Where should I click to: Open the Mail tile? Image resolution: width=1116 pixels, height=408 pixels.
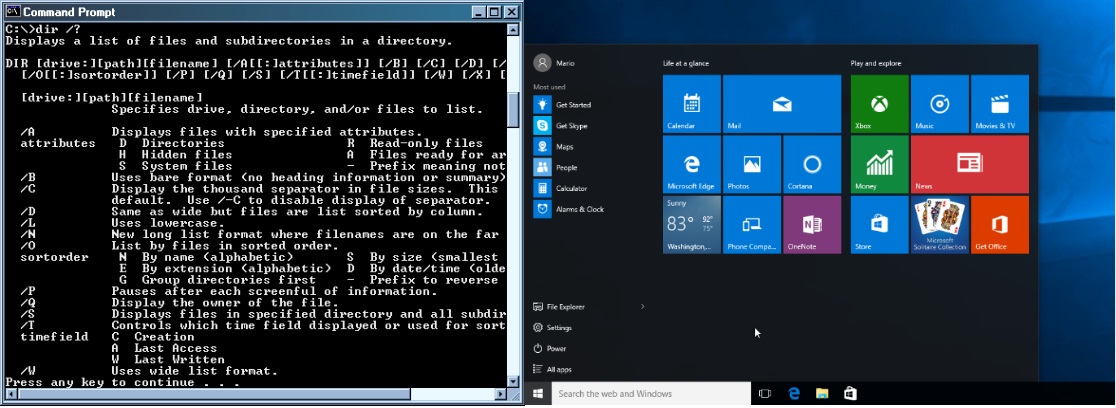click(781, 104)
